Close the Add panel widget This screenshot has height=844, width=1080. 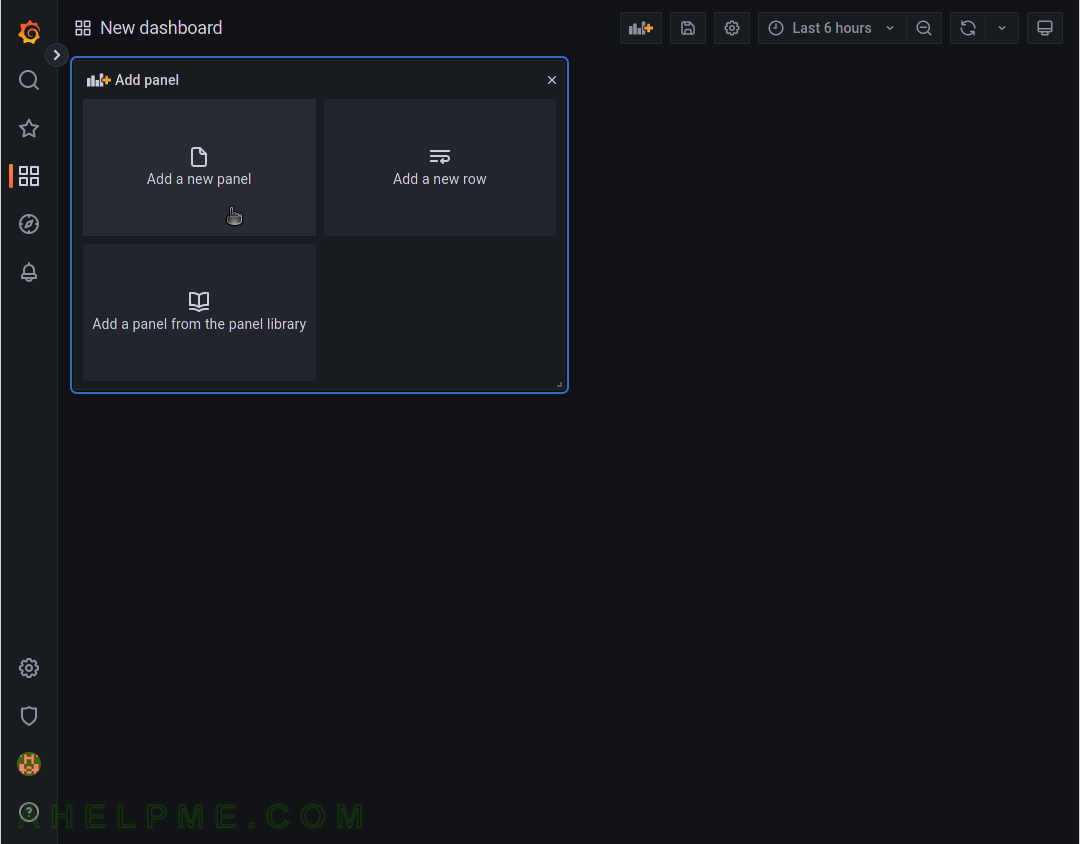pyautogui.click(x=552, y=80)
